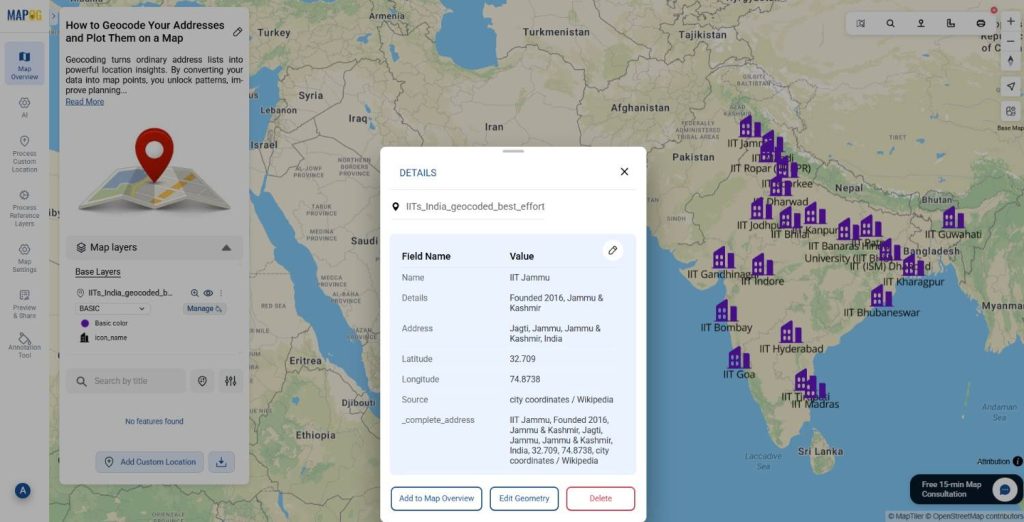Click the Delete button in Details
1024x522 pixels.
point(601,498)
